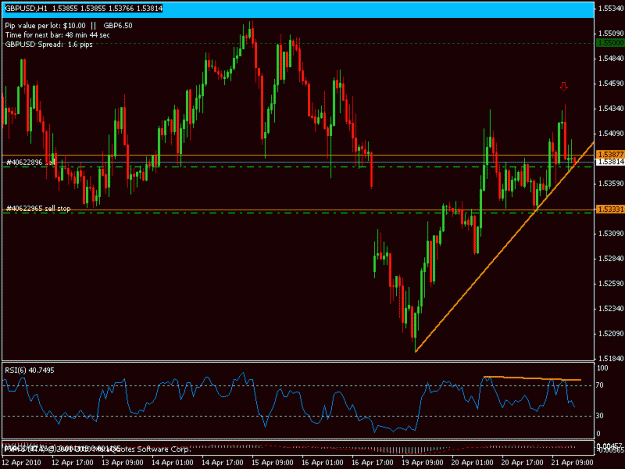Click the RSI 30 level label
625x469 pixels.
coord(600,415)
